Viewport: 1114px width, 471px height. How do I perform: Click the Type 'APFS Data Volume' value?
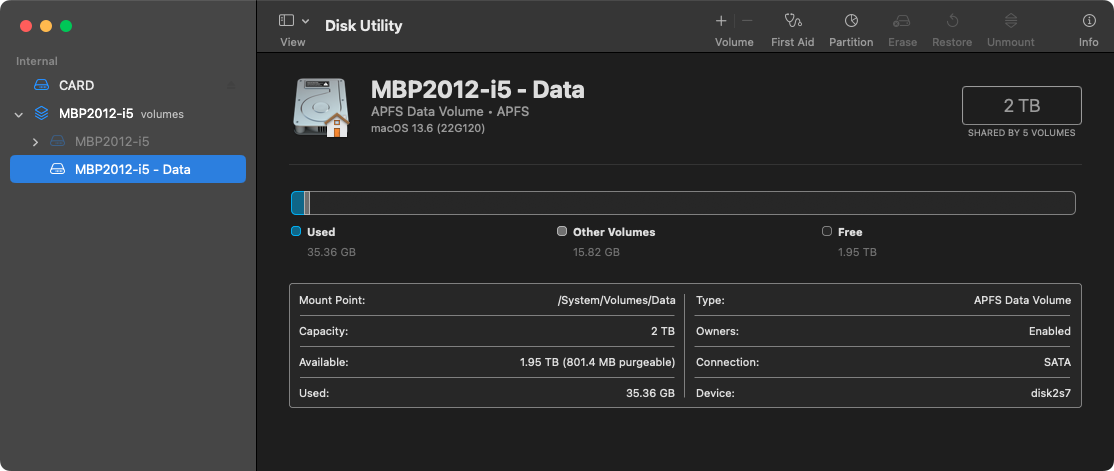(x=1022, y=301)
